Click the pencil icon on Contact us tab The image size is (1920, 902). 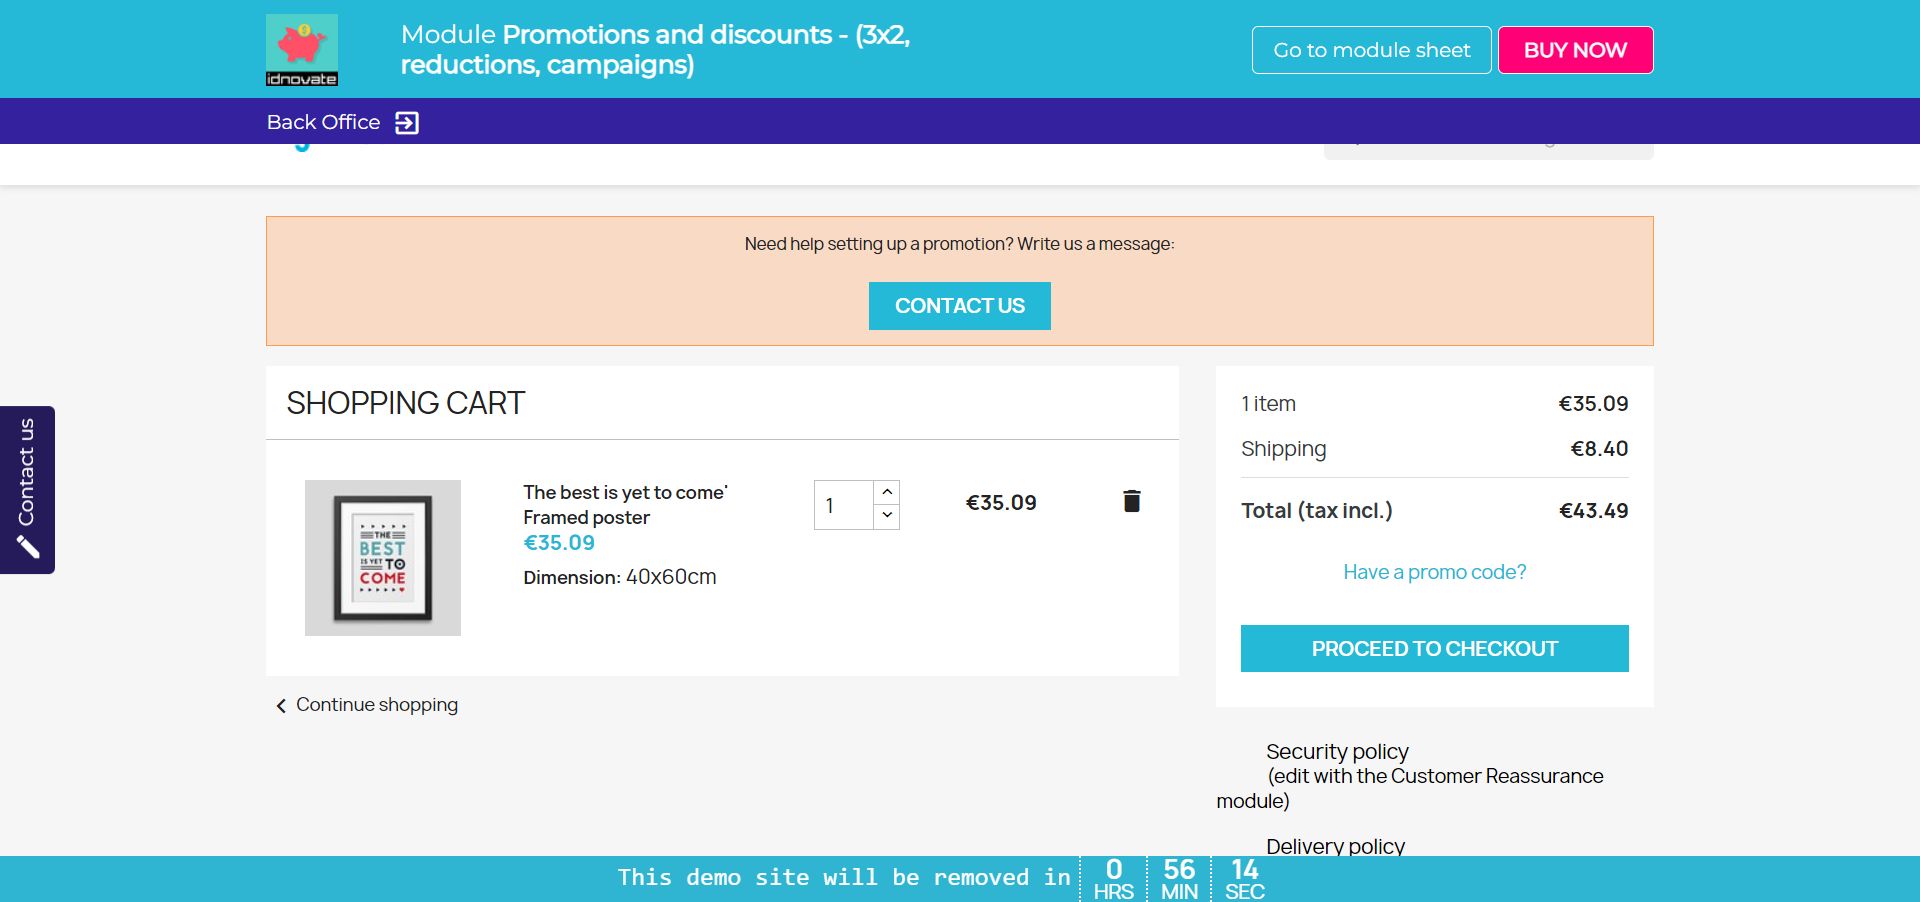pyautogui.click(x=28, y=547)
